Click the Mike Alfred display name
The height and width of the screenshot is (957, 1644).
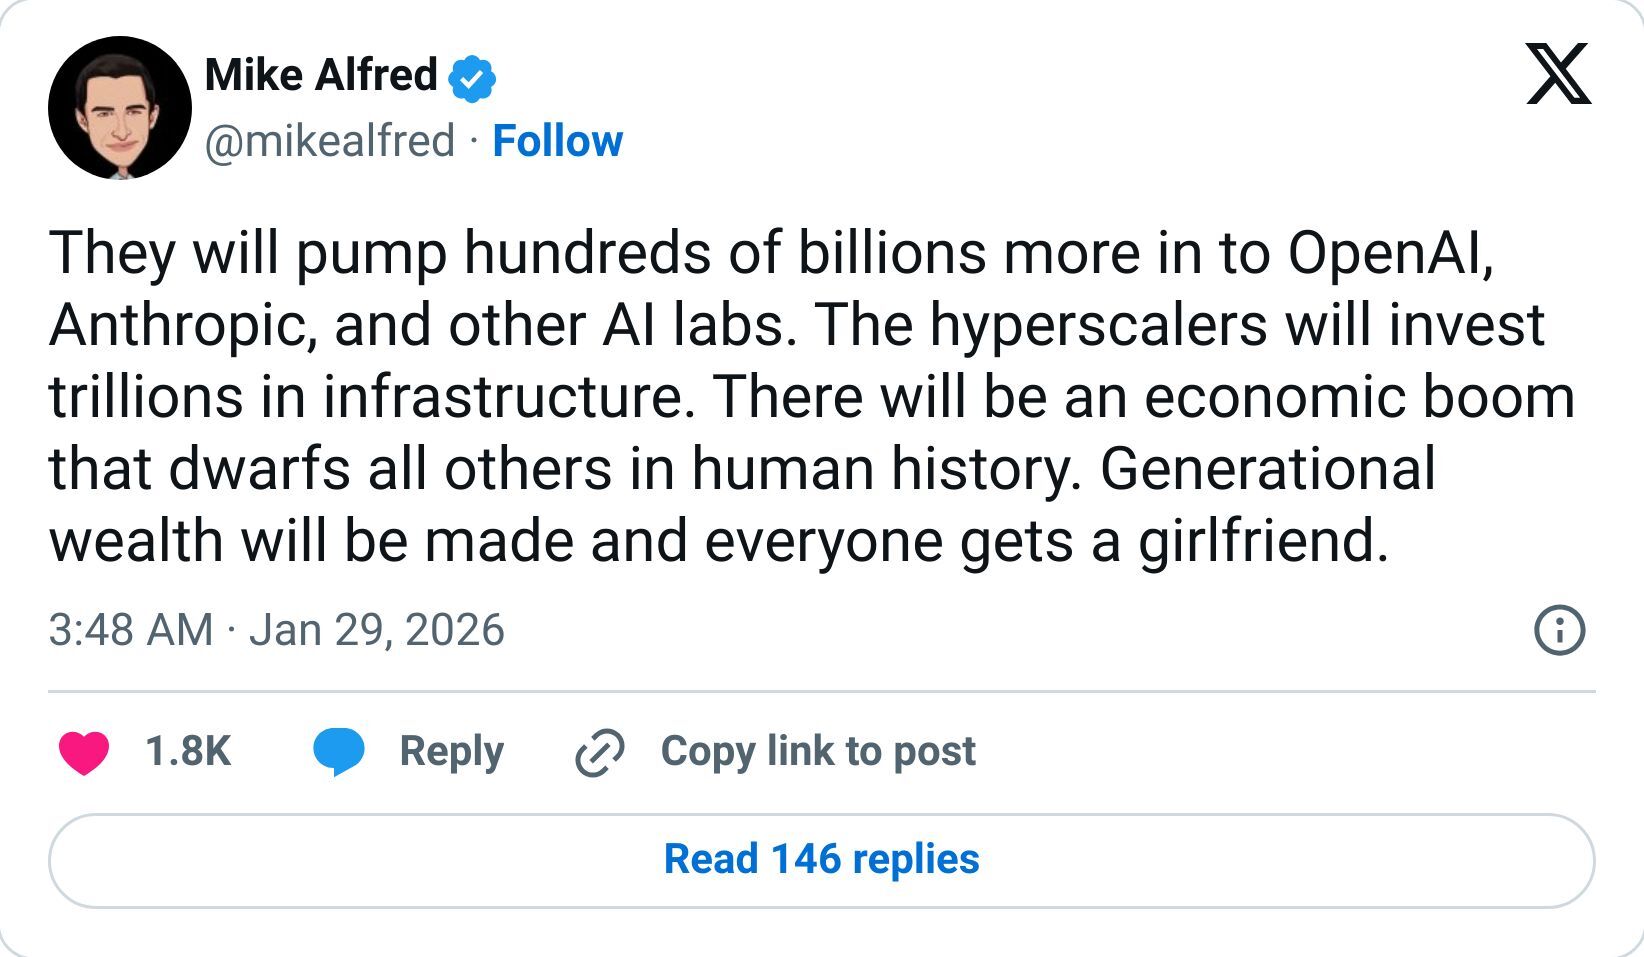[320, 73]
